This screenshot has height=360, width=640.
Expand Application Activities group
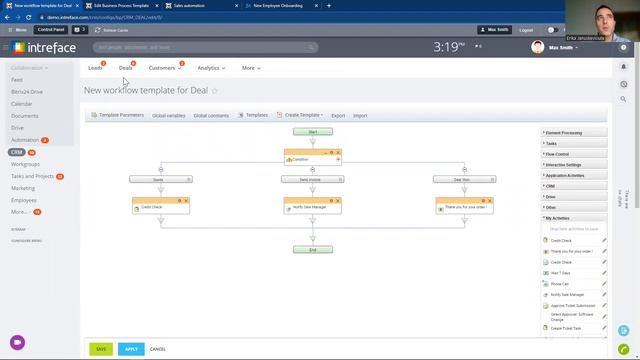coord(574,175)
